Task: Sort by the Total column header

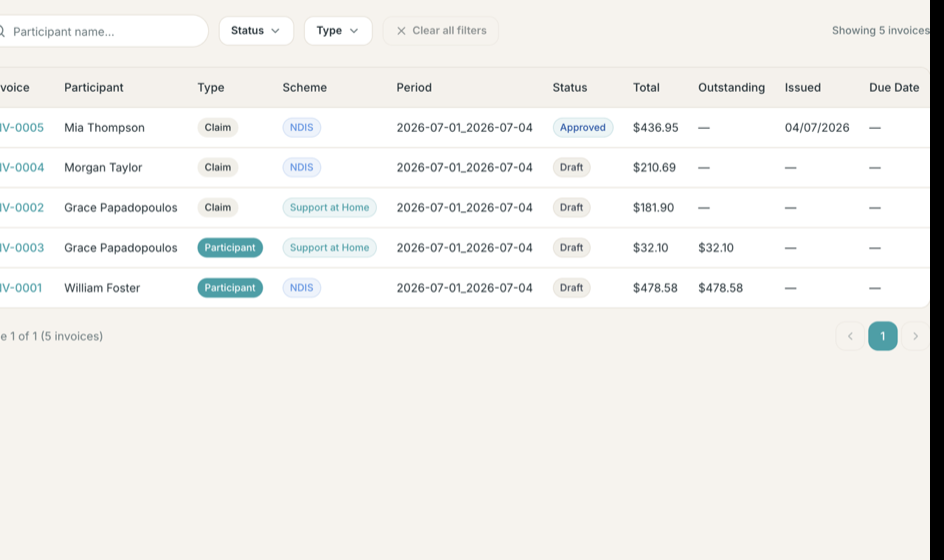Action: pos(646,87)
